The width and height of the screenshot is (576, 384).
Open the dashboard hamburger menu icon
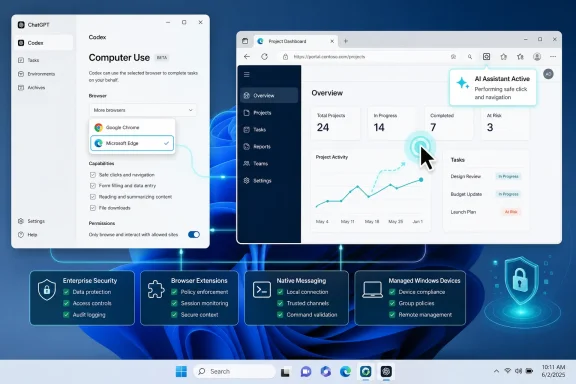click(247, 75)
